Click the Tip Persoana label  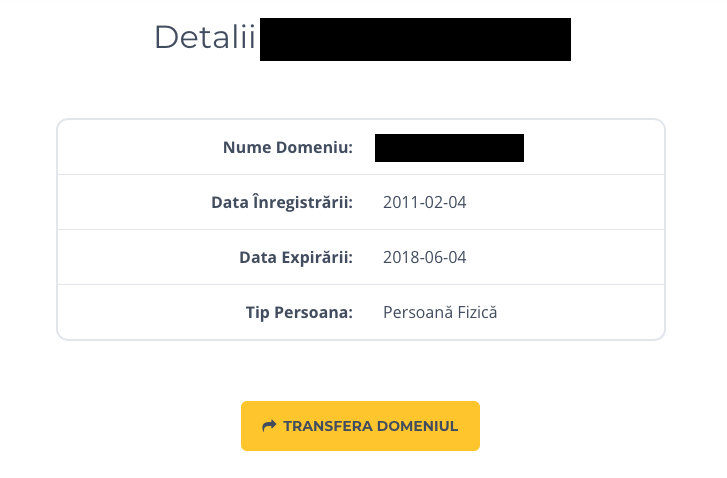(x=299, y=313)
